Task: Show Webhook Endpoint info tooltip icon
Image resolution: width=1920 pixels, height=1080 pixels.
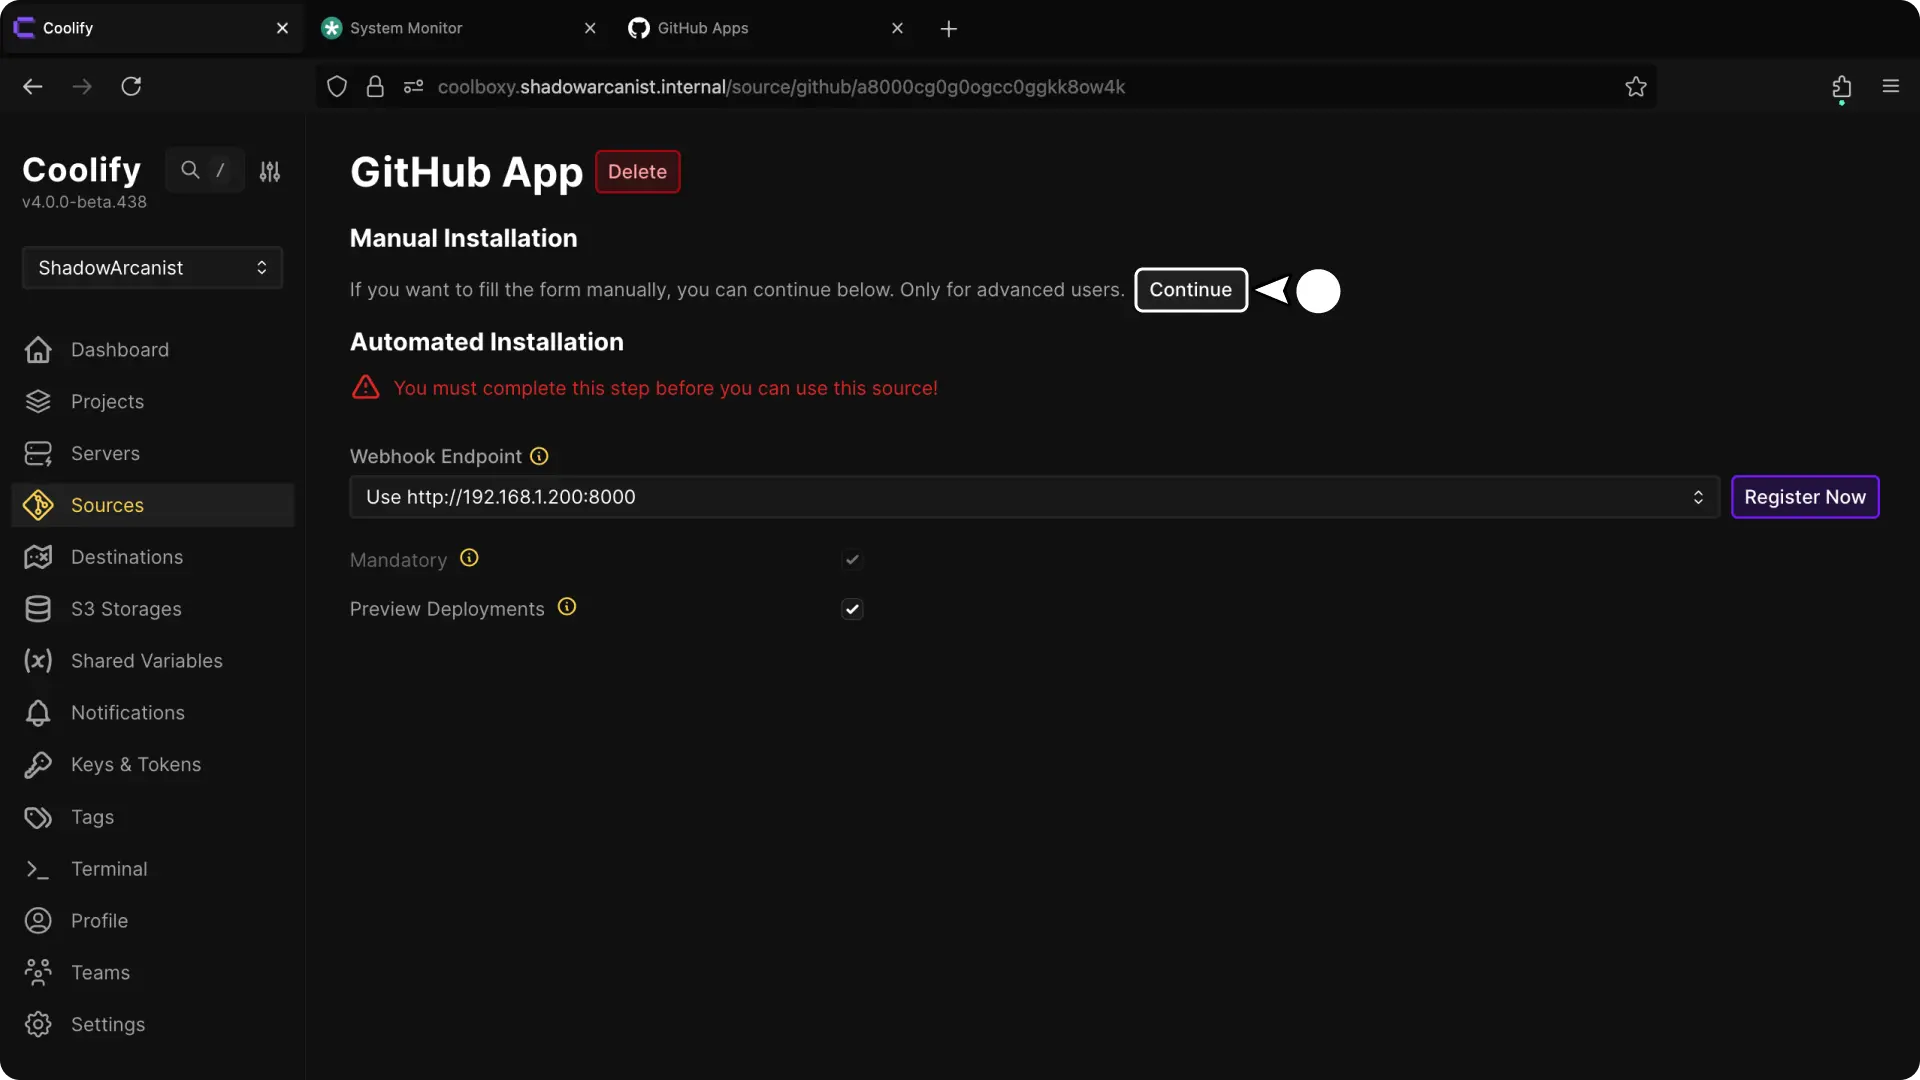Action: (x=539, y=457)
